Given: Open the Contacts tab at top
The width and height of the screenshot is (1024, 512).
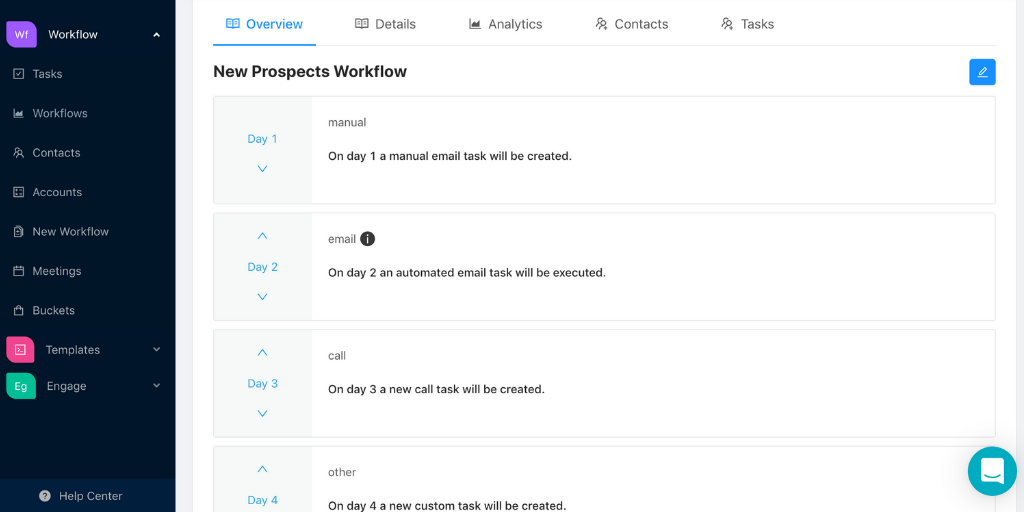Looking at the screenshot, I should click(632, 24).
